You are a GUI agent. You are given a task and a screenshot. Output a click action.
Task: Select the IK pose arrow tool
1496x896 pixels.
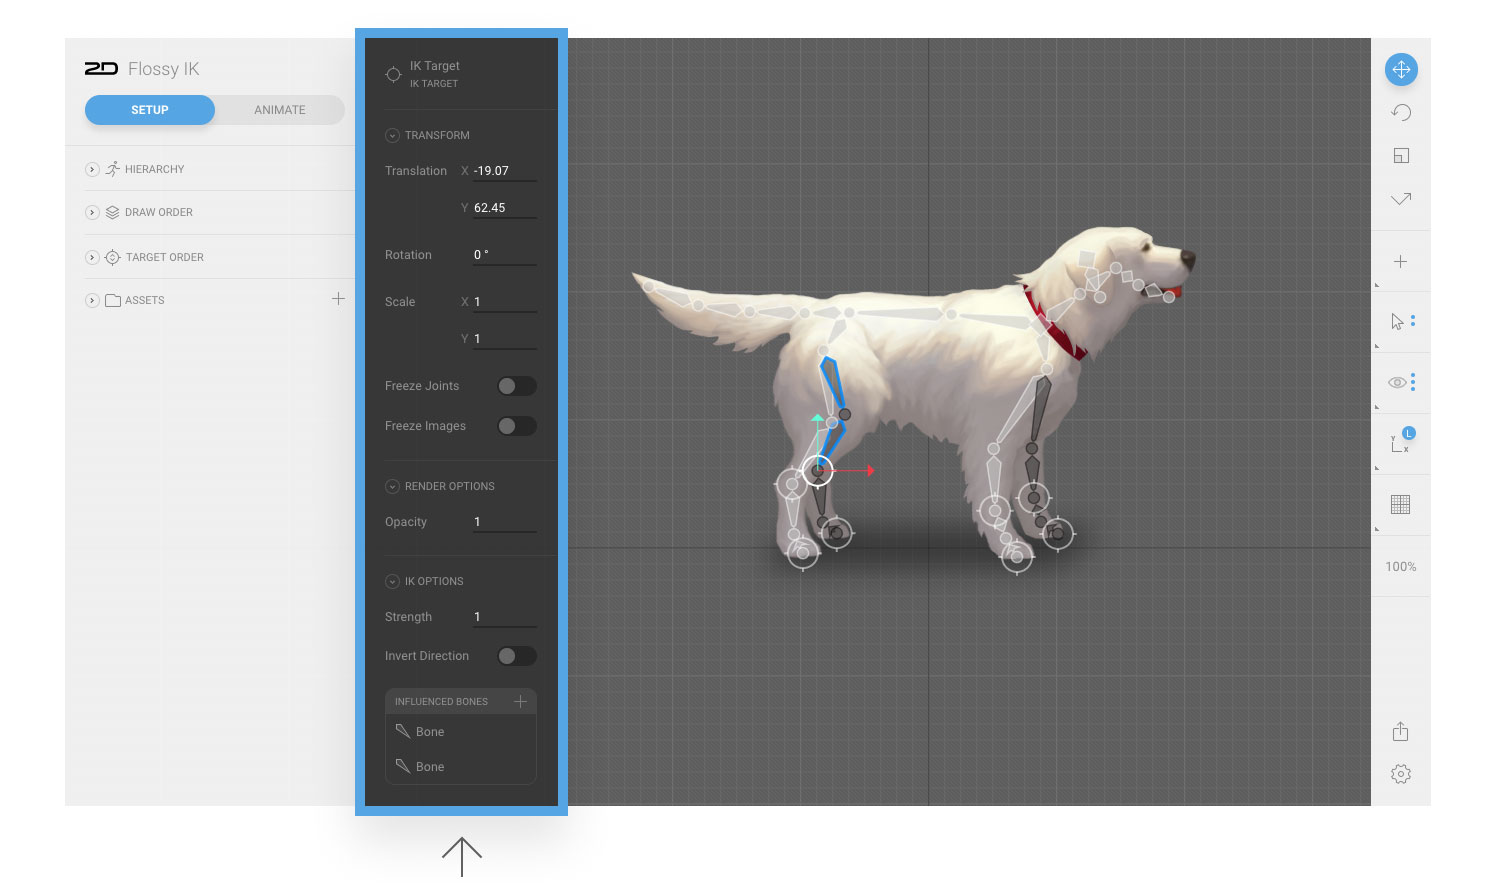tap(1401, 199)
